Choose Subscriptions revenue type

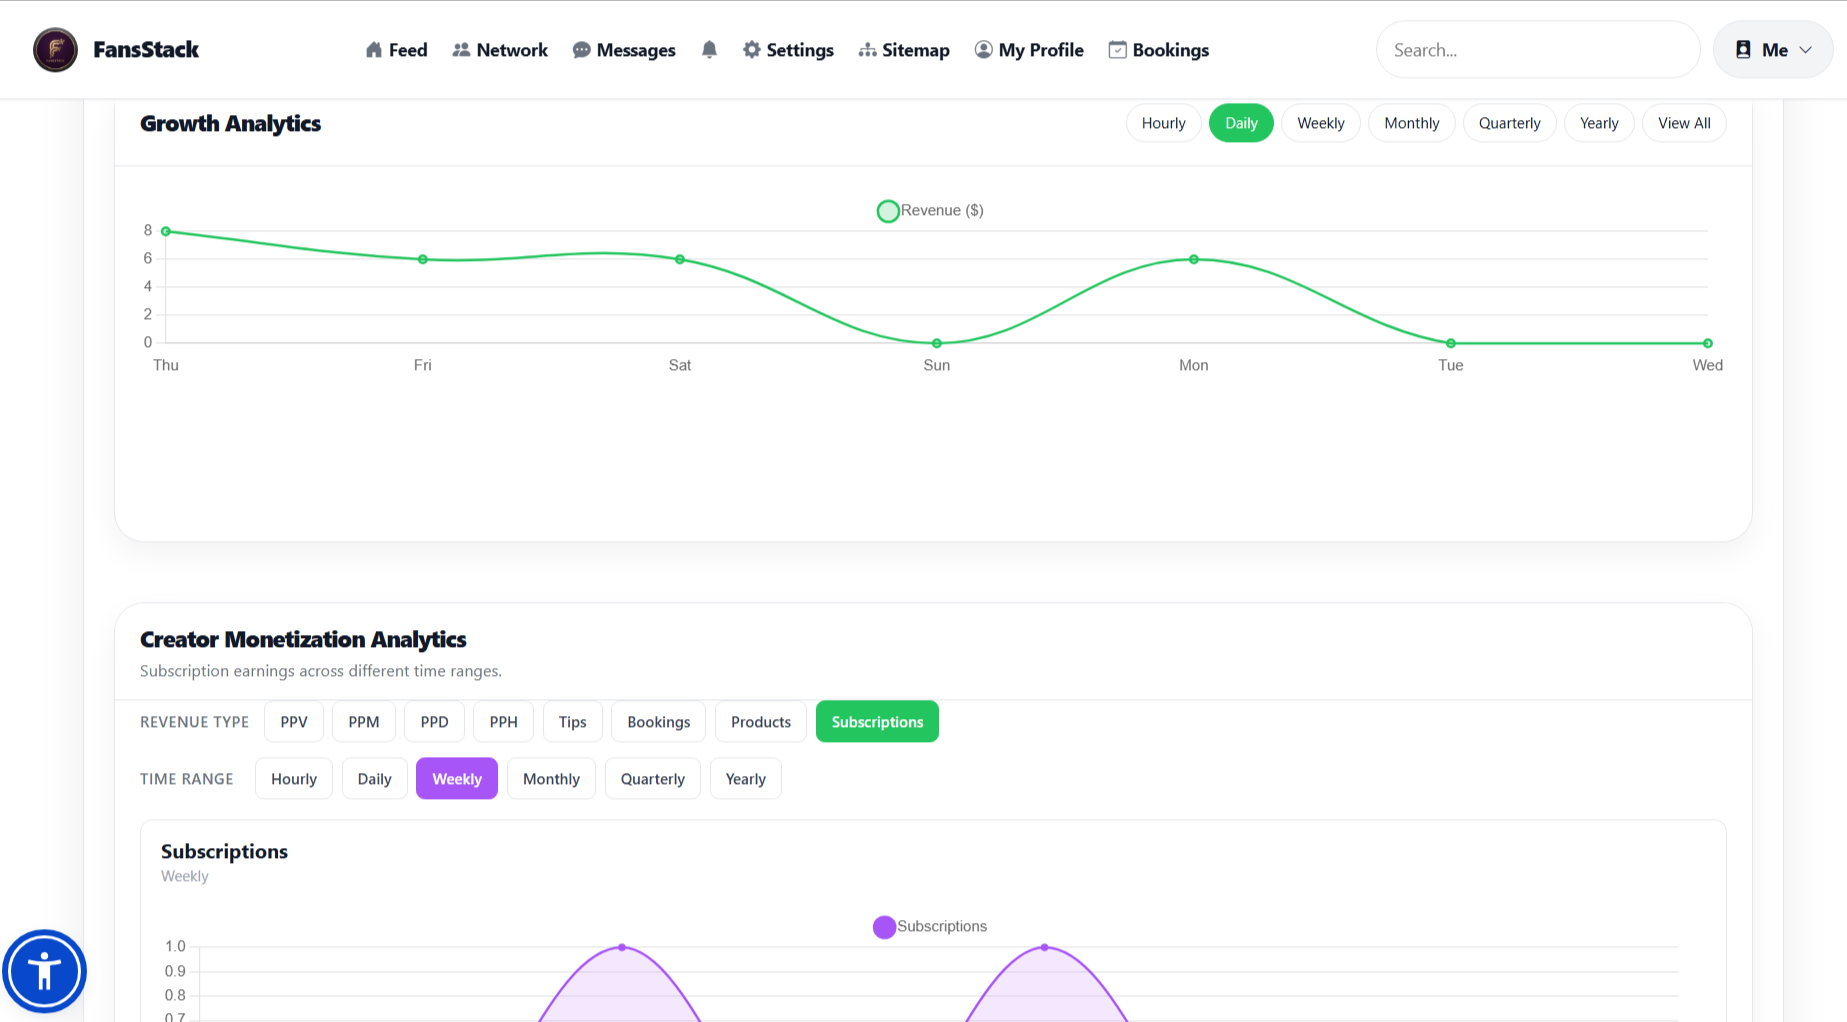point(877,722)
